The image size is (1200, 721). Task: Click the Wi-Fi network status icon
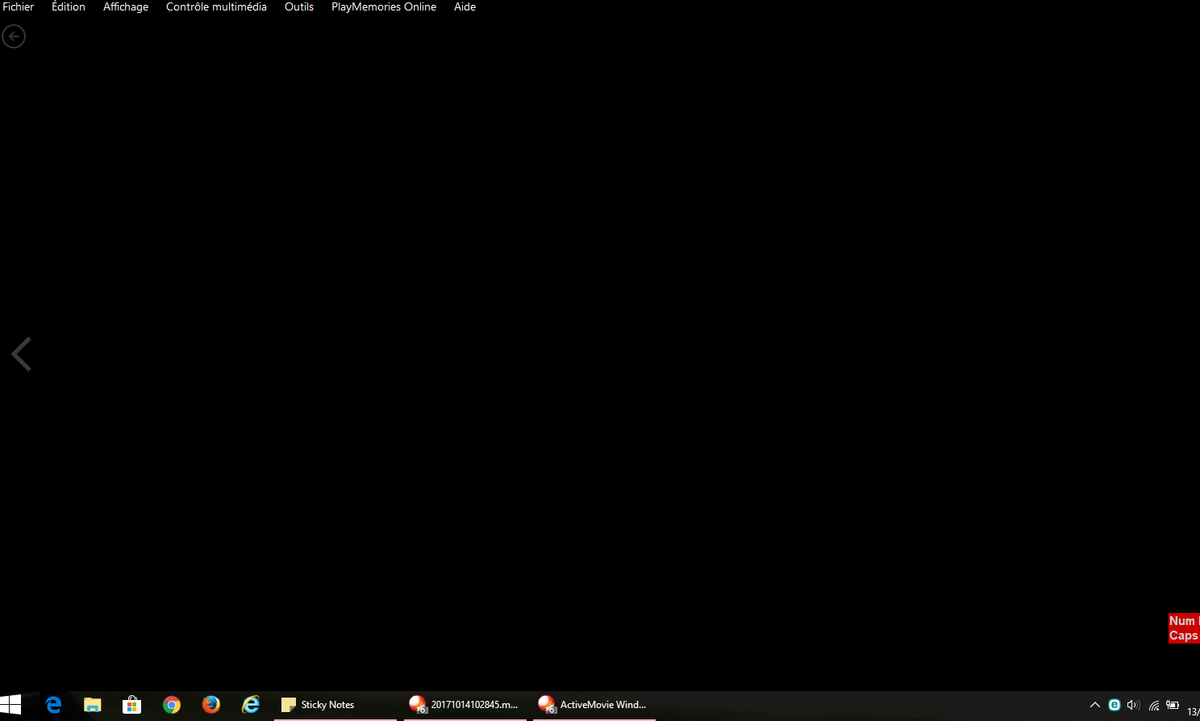point(1153,704)
